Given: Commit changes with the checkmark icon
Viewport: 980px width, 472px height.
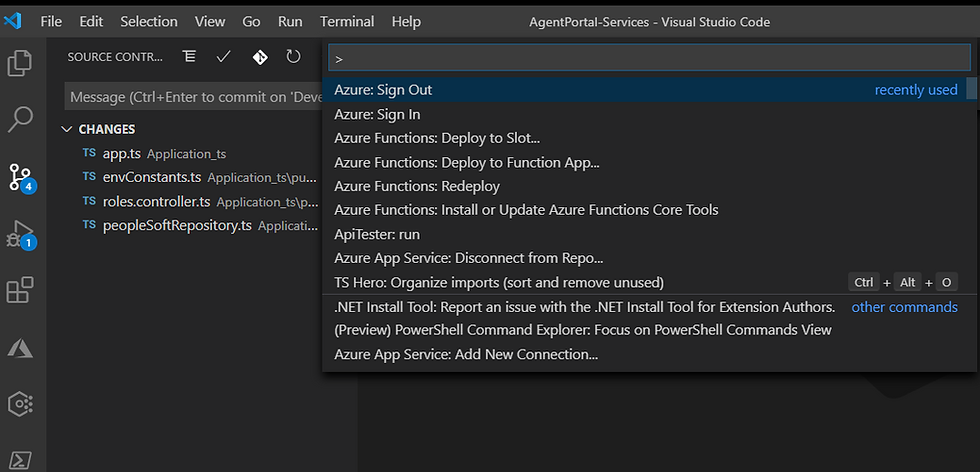Looking at the screenshot, I should [224, 57].
